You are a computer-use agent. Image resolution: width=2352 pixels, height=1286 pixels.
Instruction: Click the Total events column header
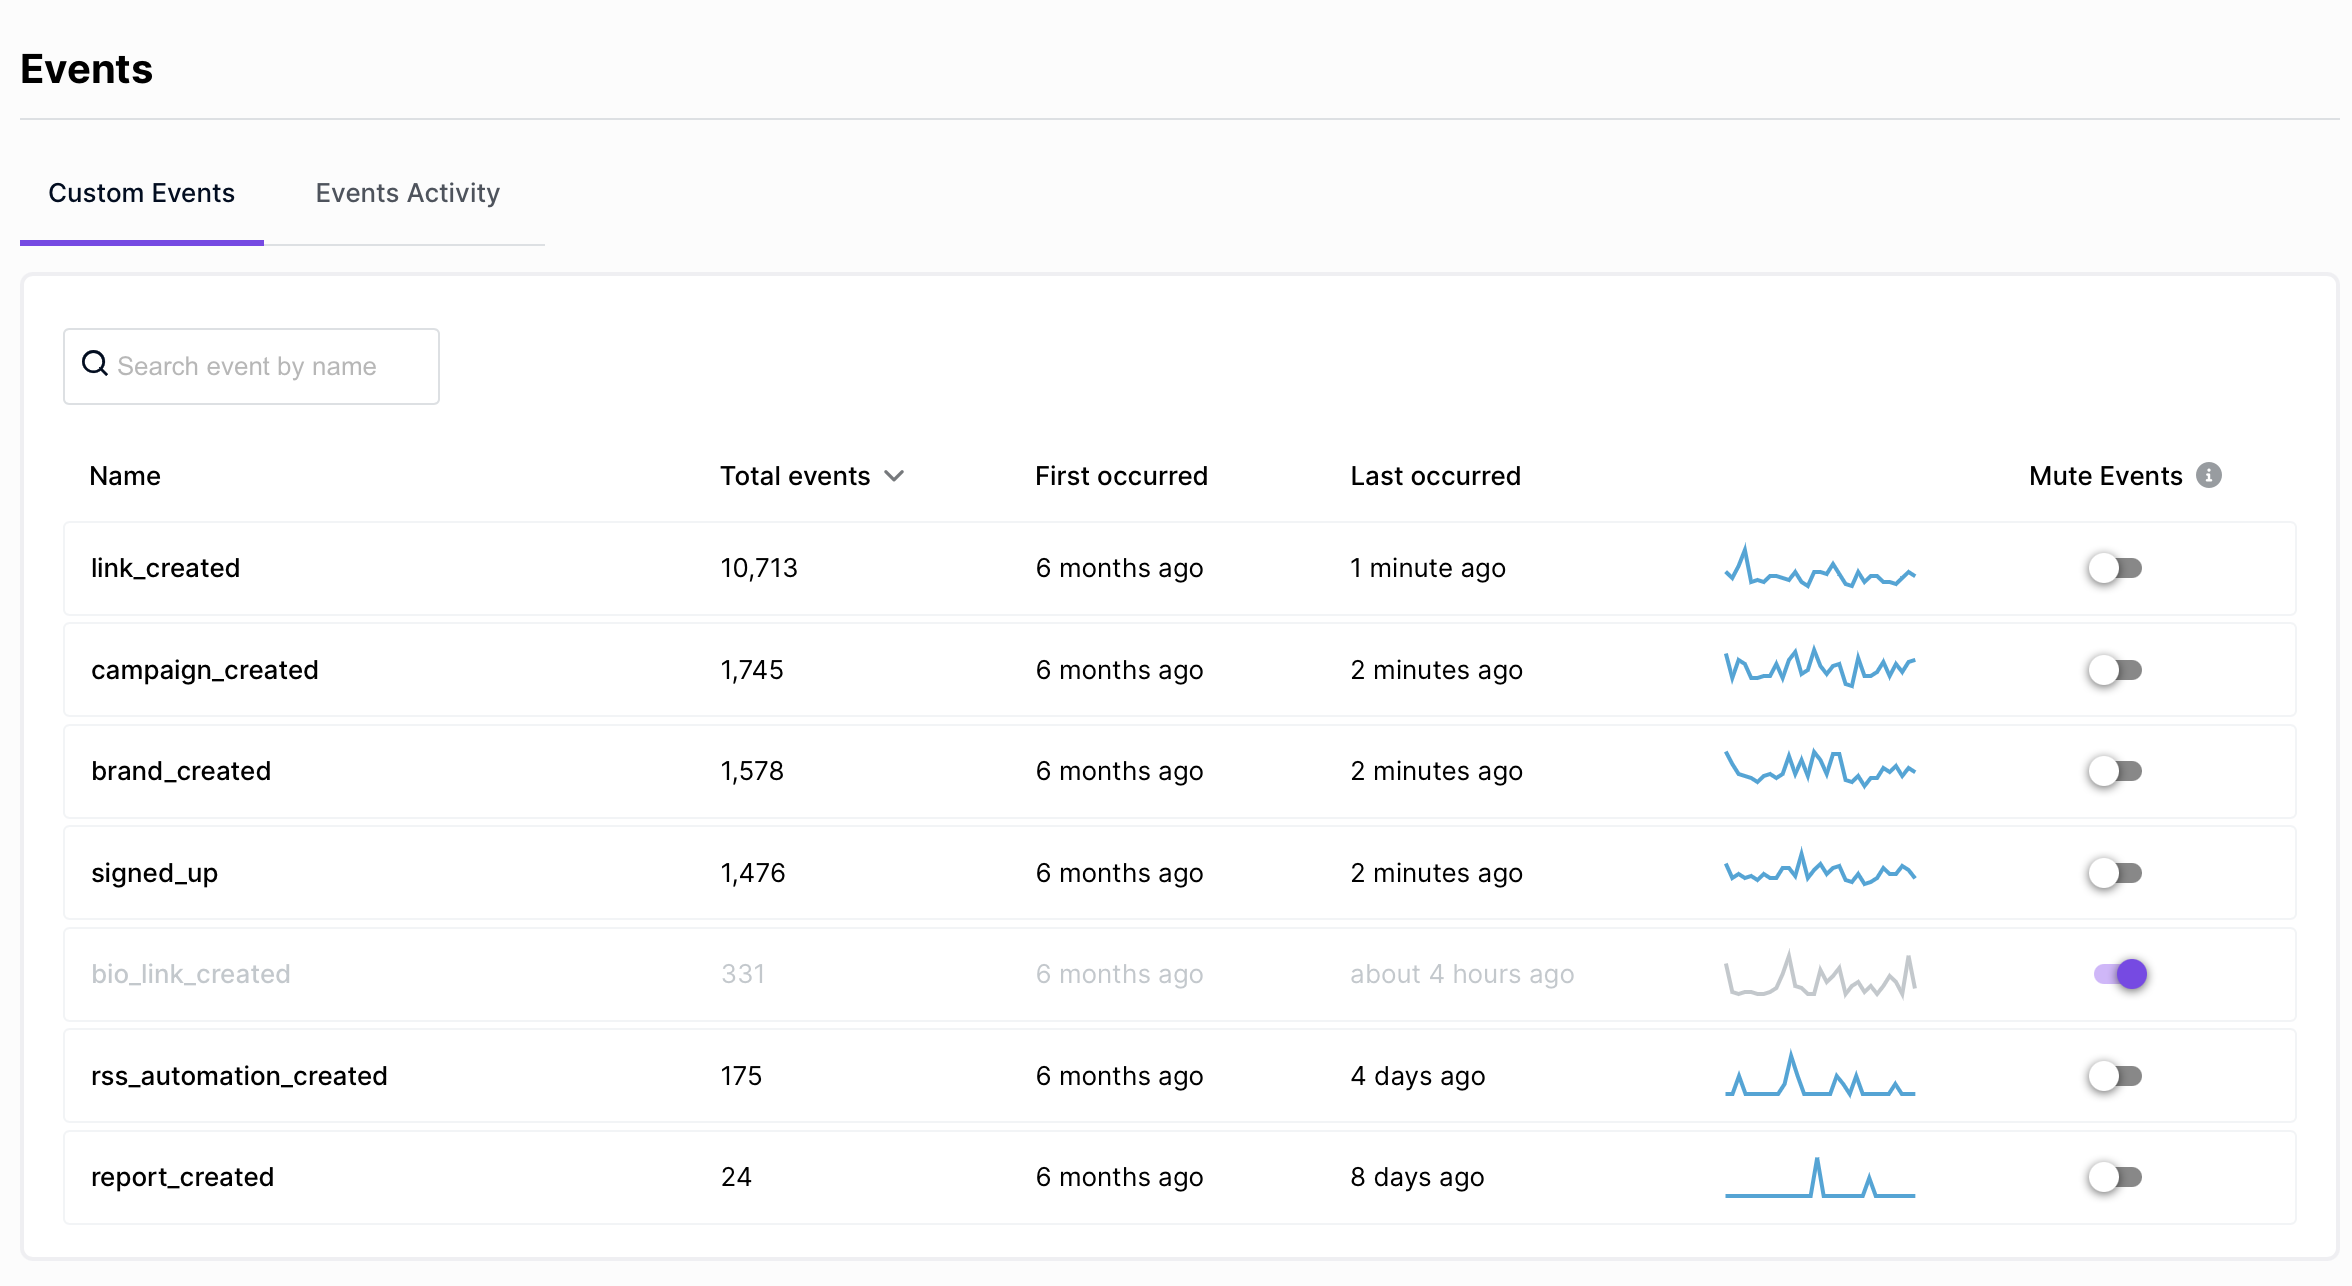(x=795, y=476)
